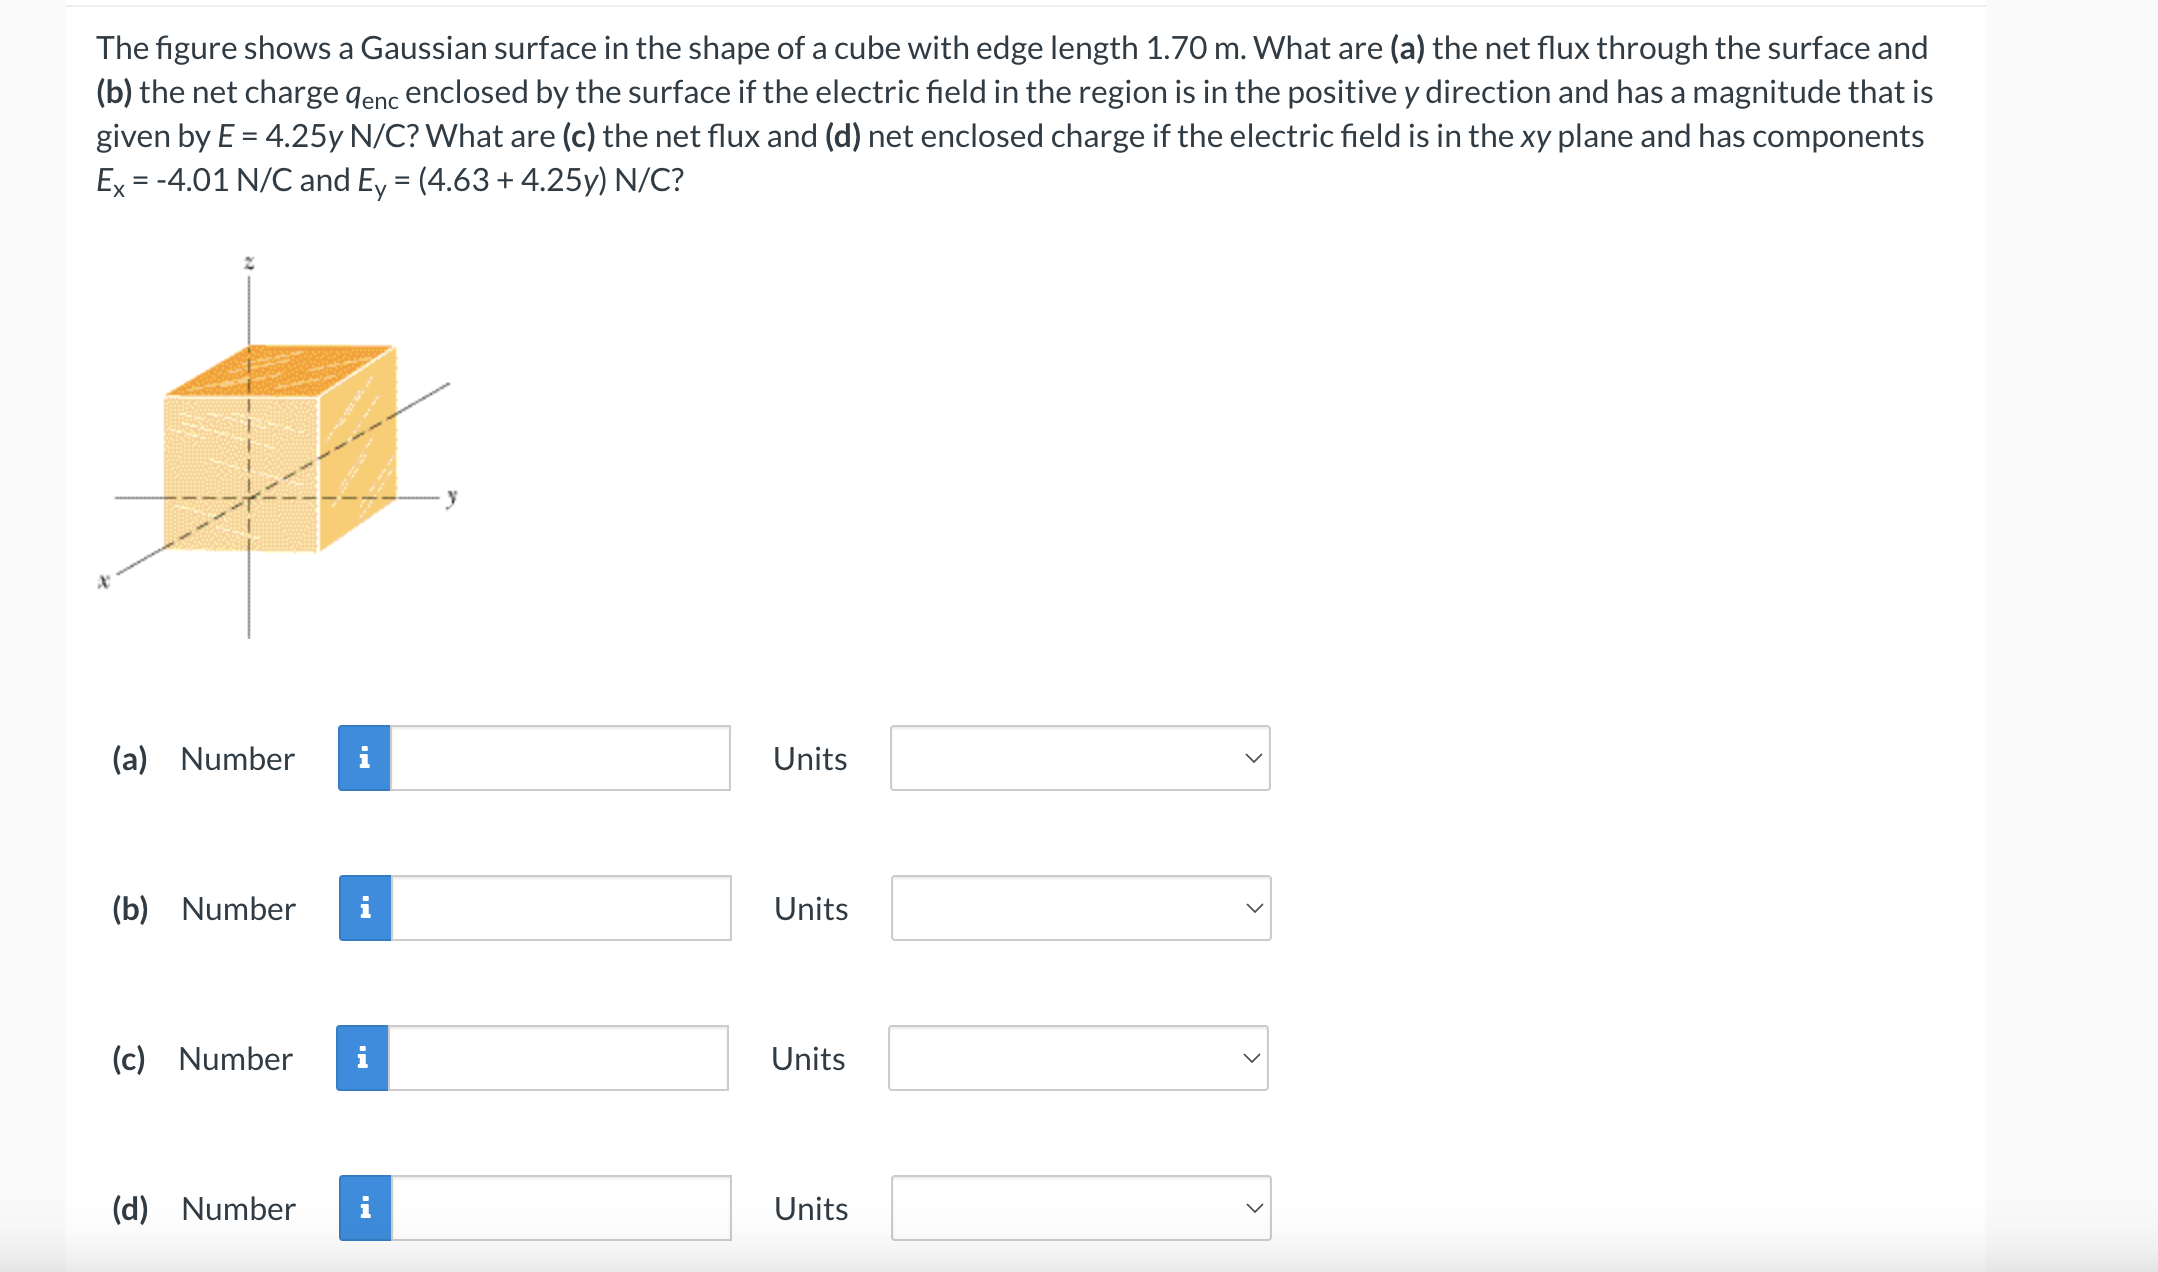Open the Units dropdown for part (d)
The image size is (2158, 1272).
point(1078,1208)
